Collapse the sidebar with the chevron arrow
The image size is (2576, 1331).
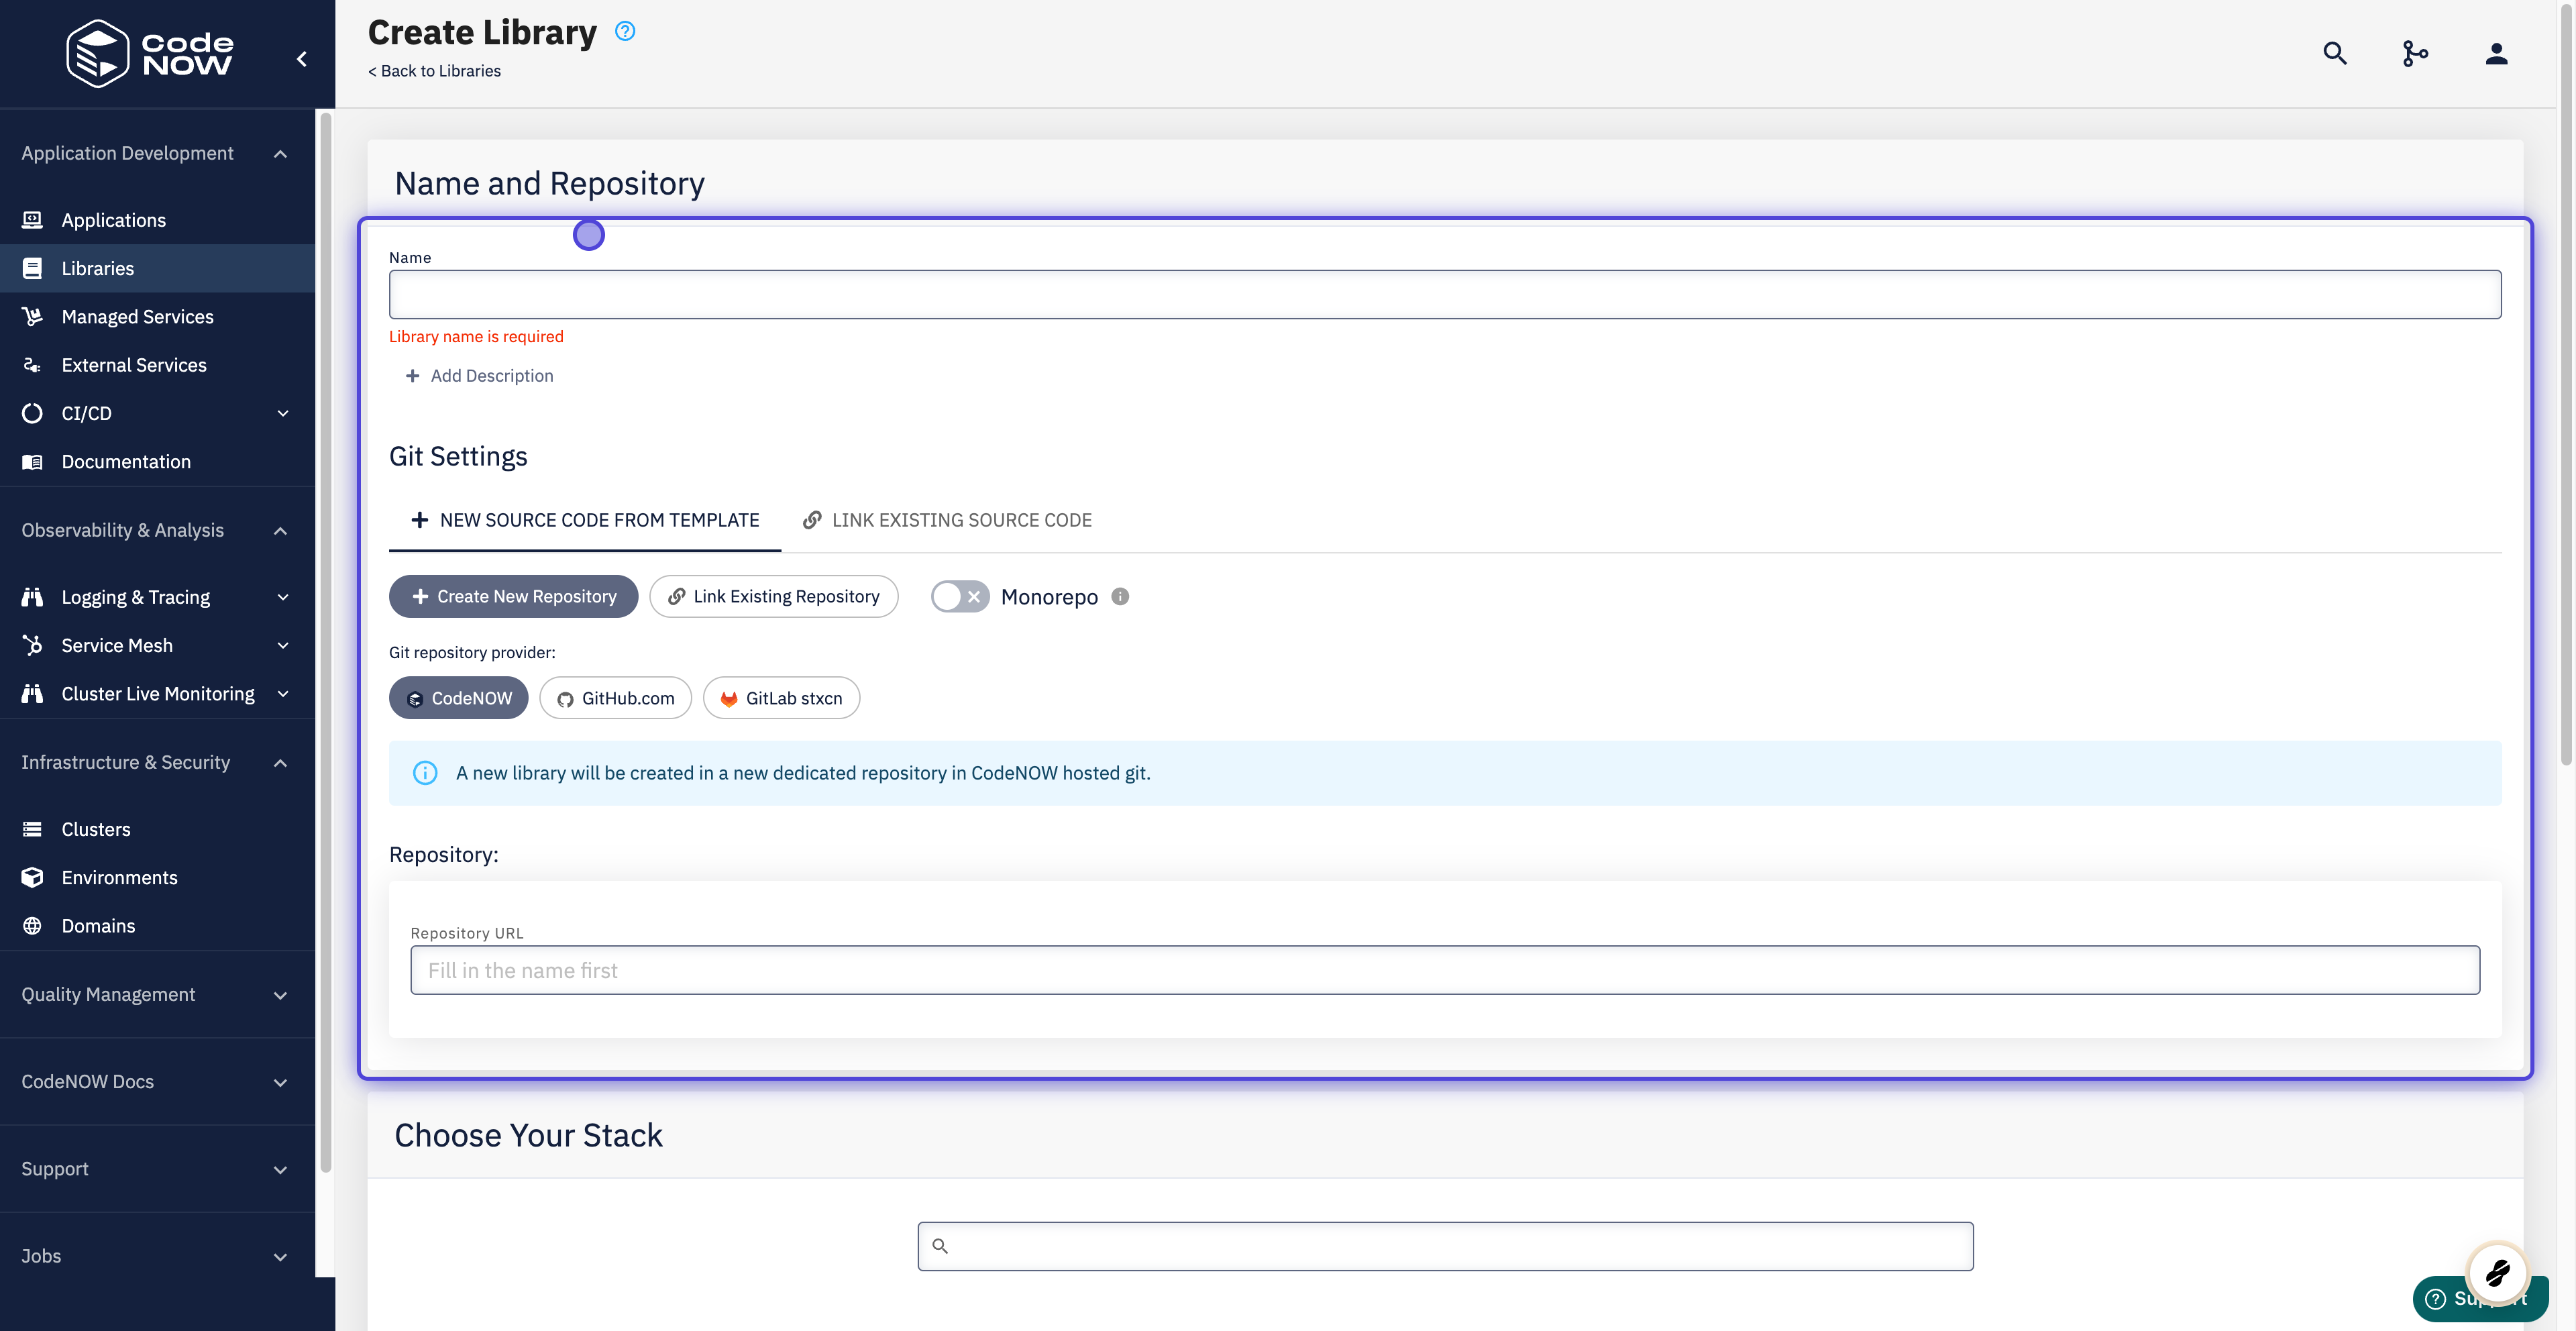coord(301,59)
